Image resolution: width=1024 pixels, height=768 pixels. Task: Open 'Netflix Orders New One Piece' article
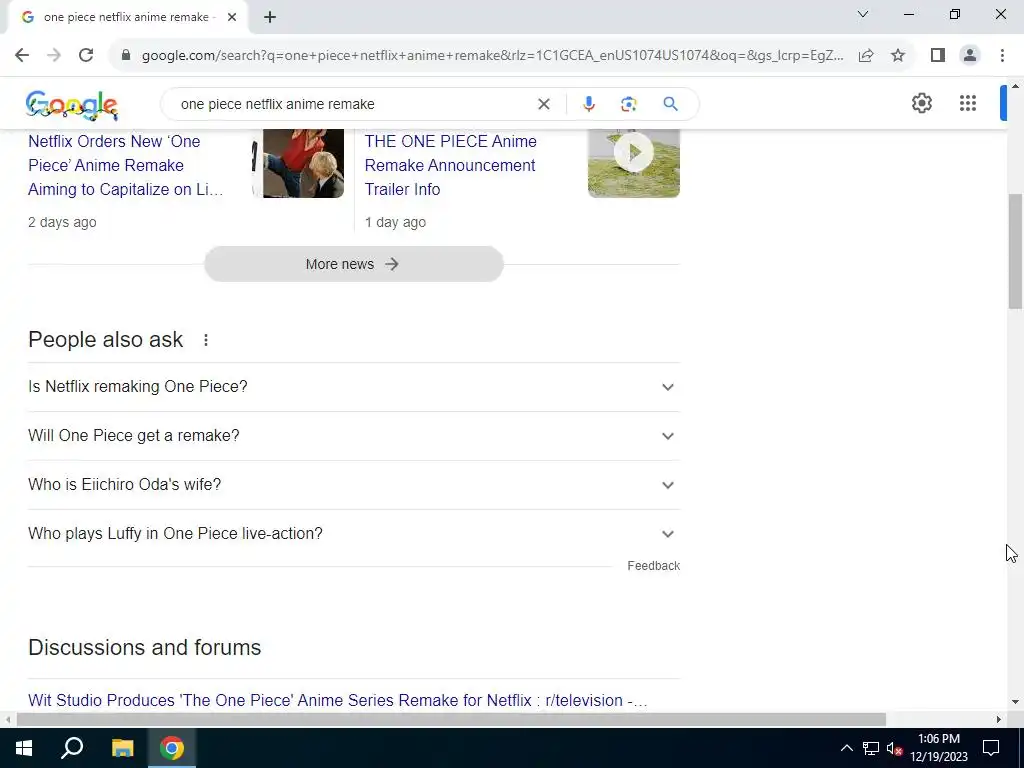coord(126,165)
